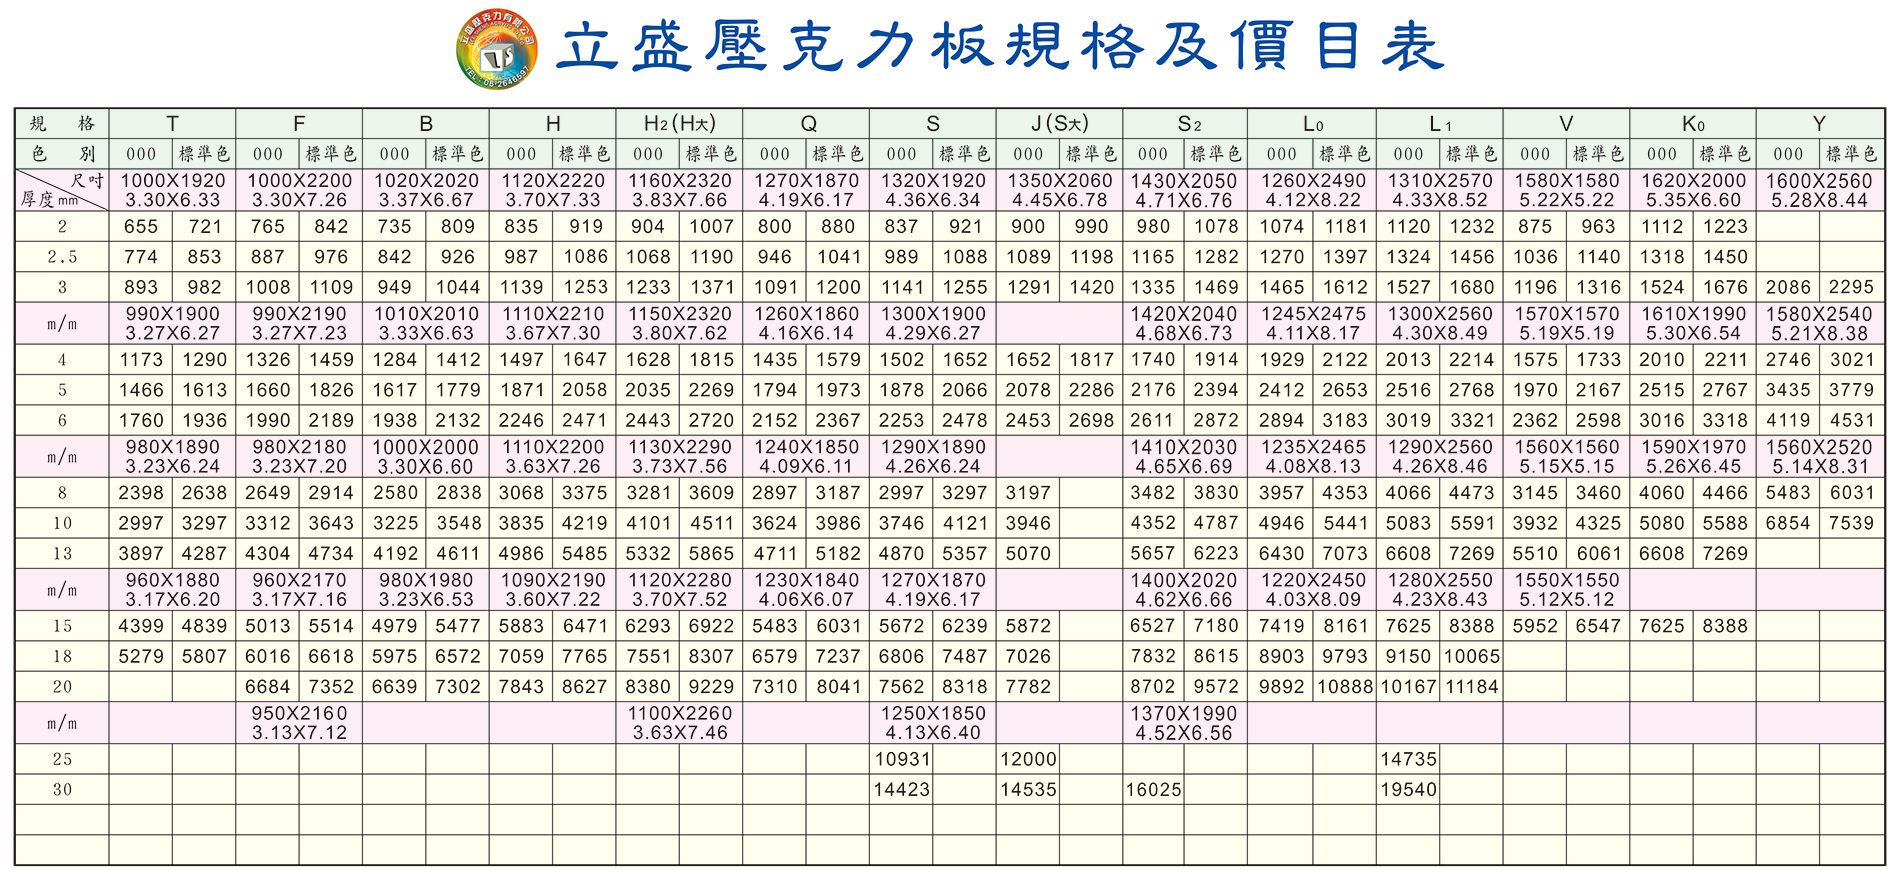Click the price 16025 under S2

click(1153, 790)
